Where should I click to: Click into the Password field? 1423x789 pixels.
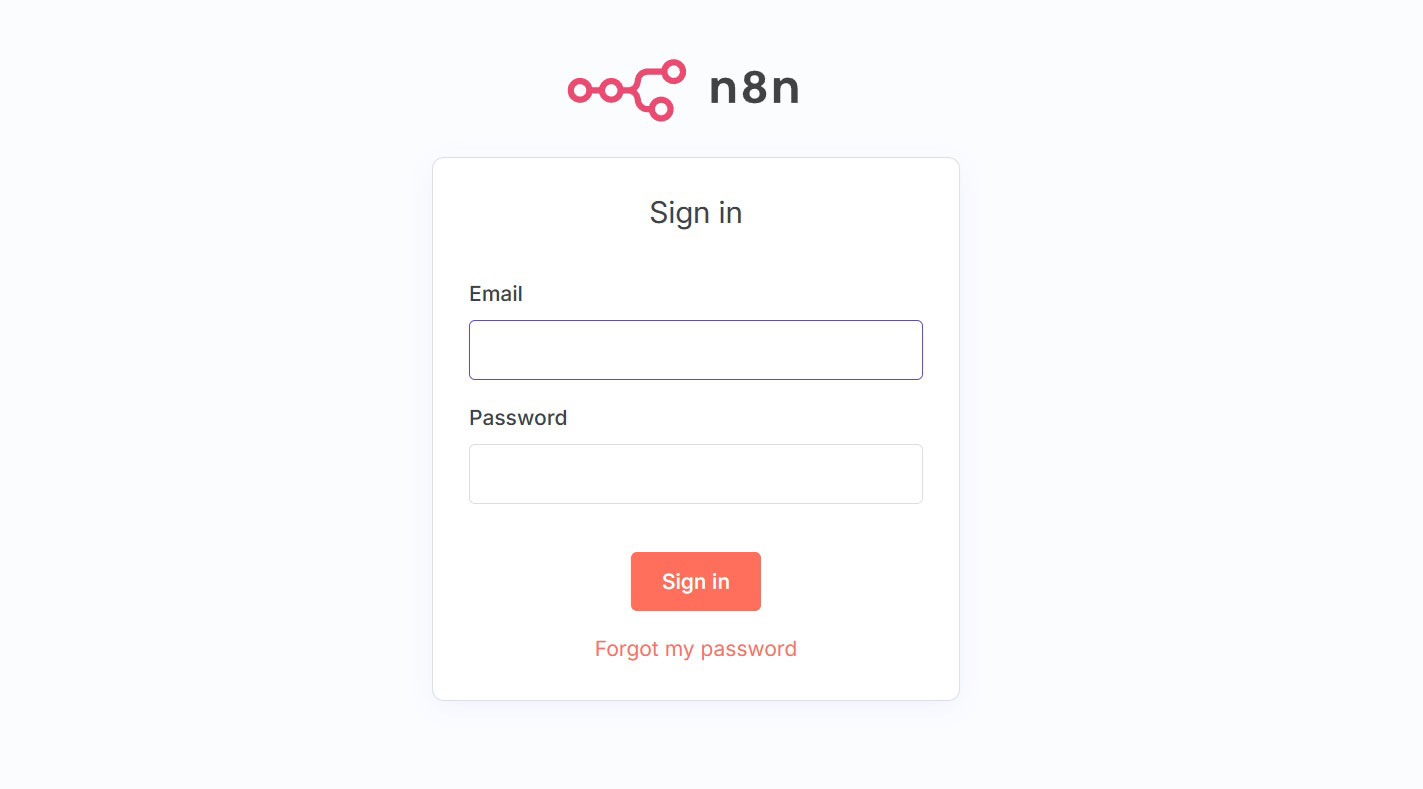(x=695, y=474)
